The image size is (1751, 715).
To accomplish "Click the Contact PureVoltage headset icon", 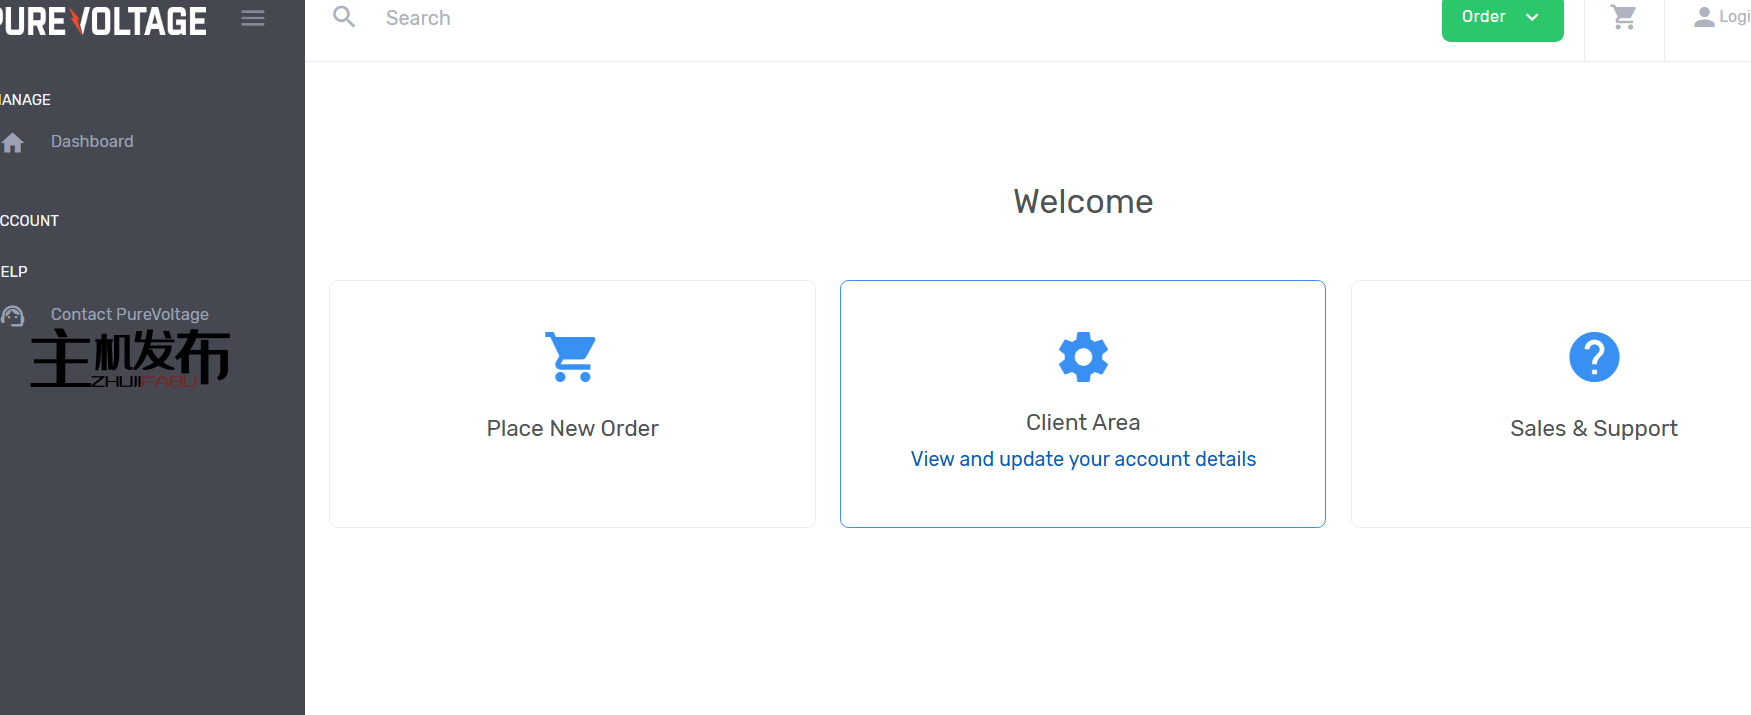I will click(13, 316).
